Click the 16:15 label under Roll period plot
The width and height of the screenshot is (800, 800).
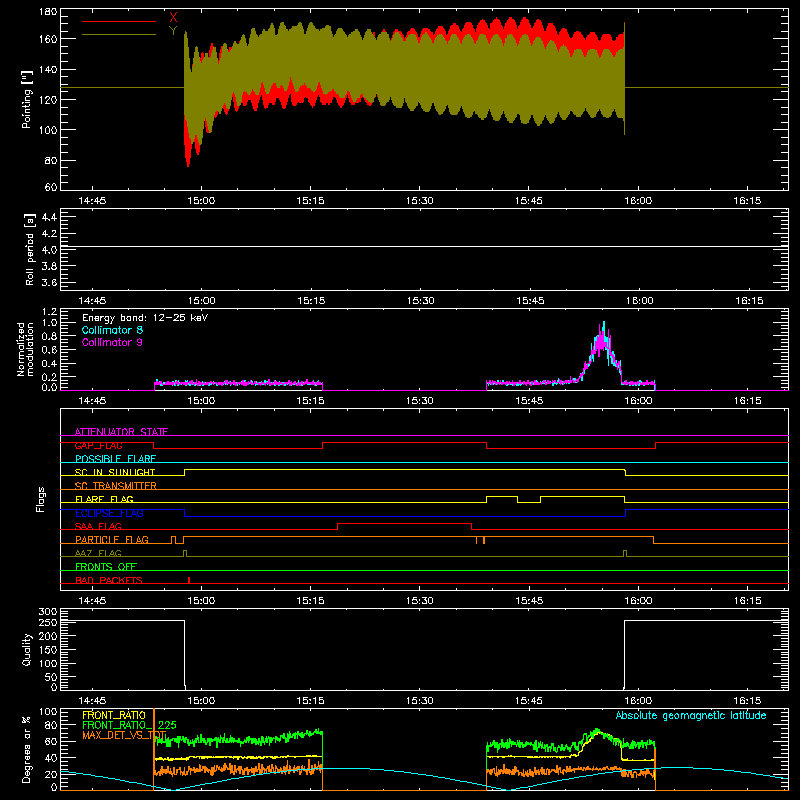[749, 301]
